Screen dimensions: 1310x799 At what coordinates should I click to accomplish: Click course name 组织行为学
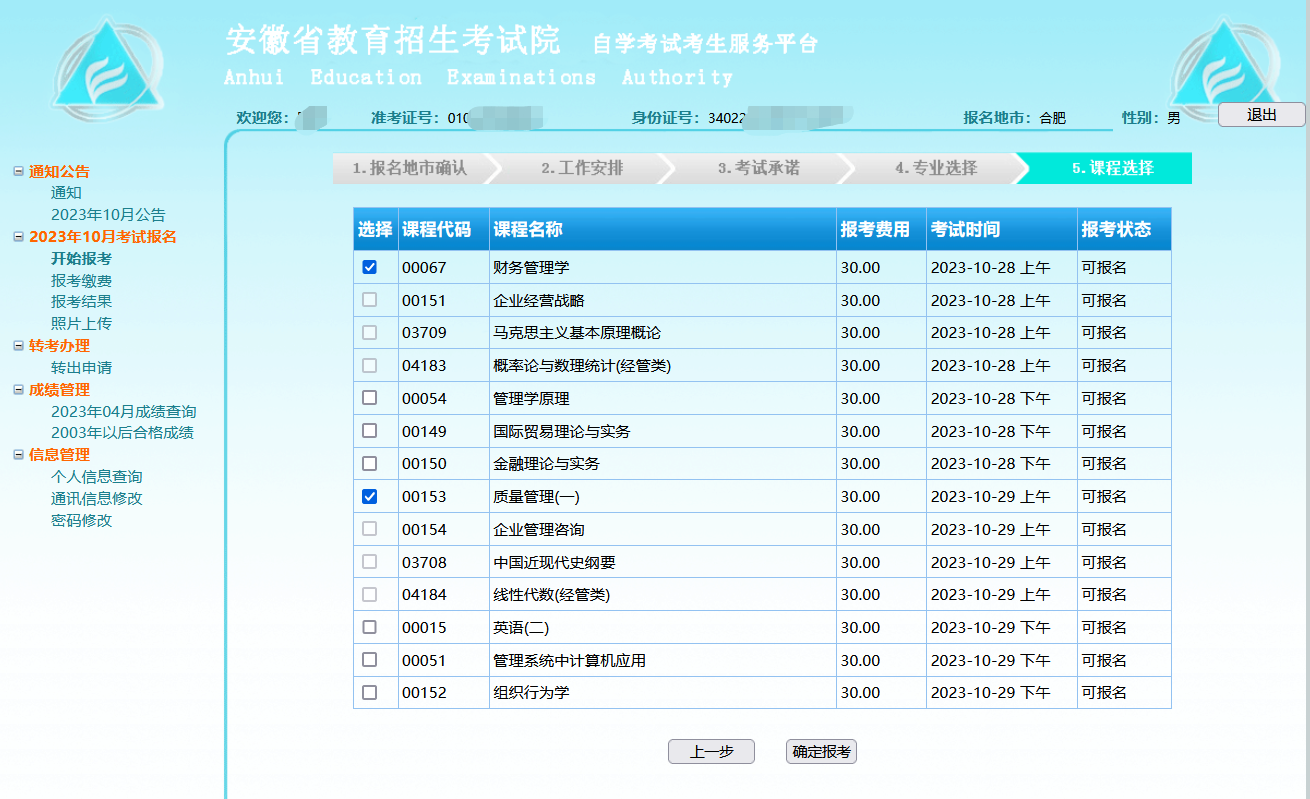pos(531,693)
